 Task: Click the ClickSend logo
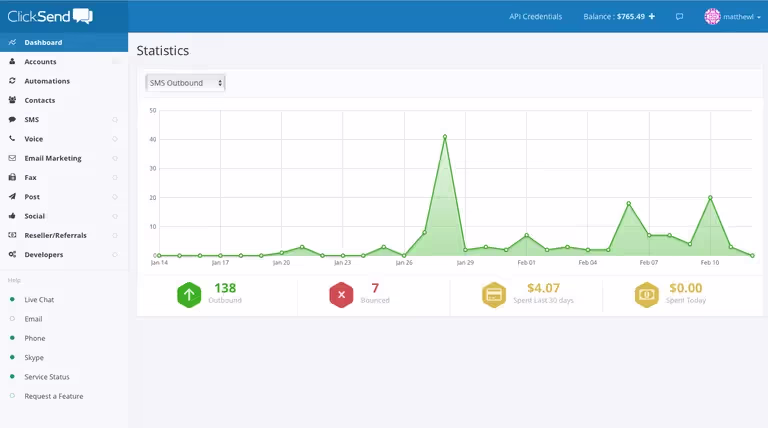(x=50, y=16)
